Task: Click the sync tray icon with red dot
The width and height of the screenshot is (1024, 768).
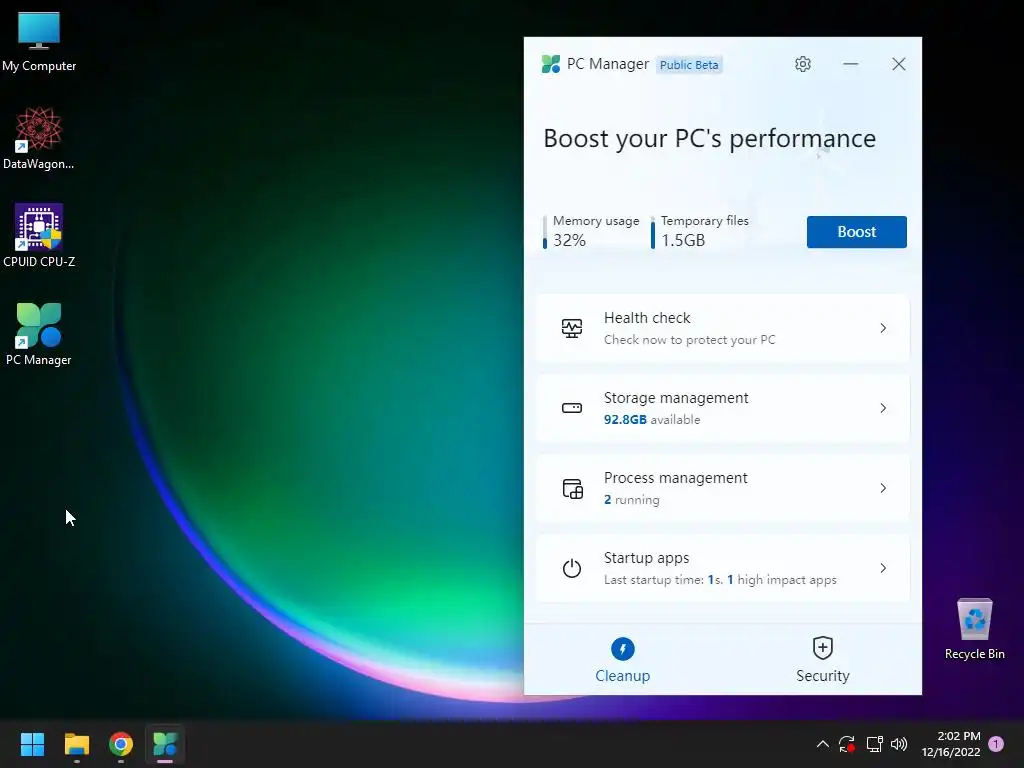Action: (847, 744)
